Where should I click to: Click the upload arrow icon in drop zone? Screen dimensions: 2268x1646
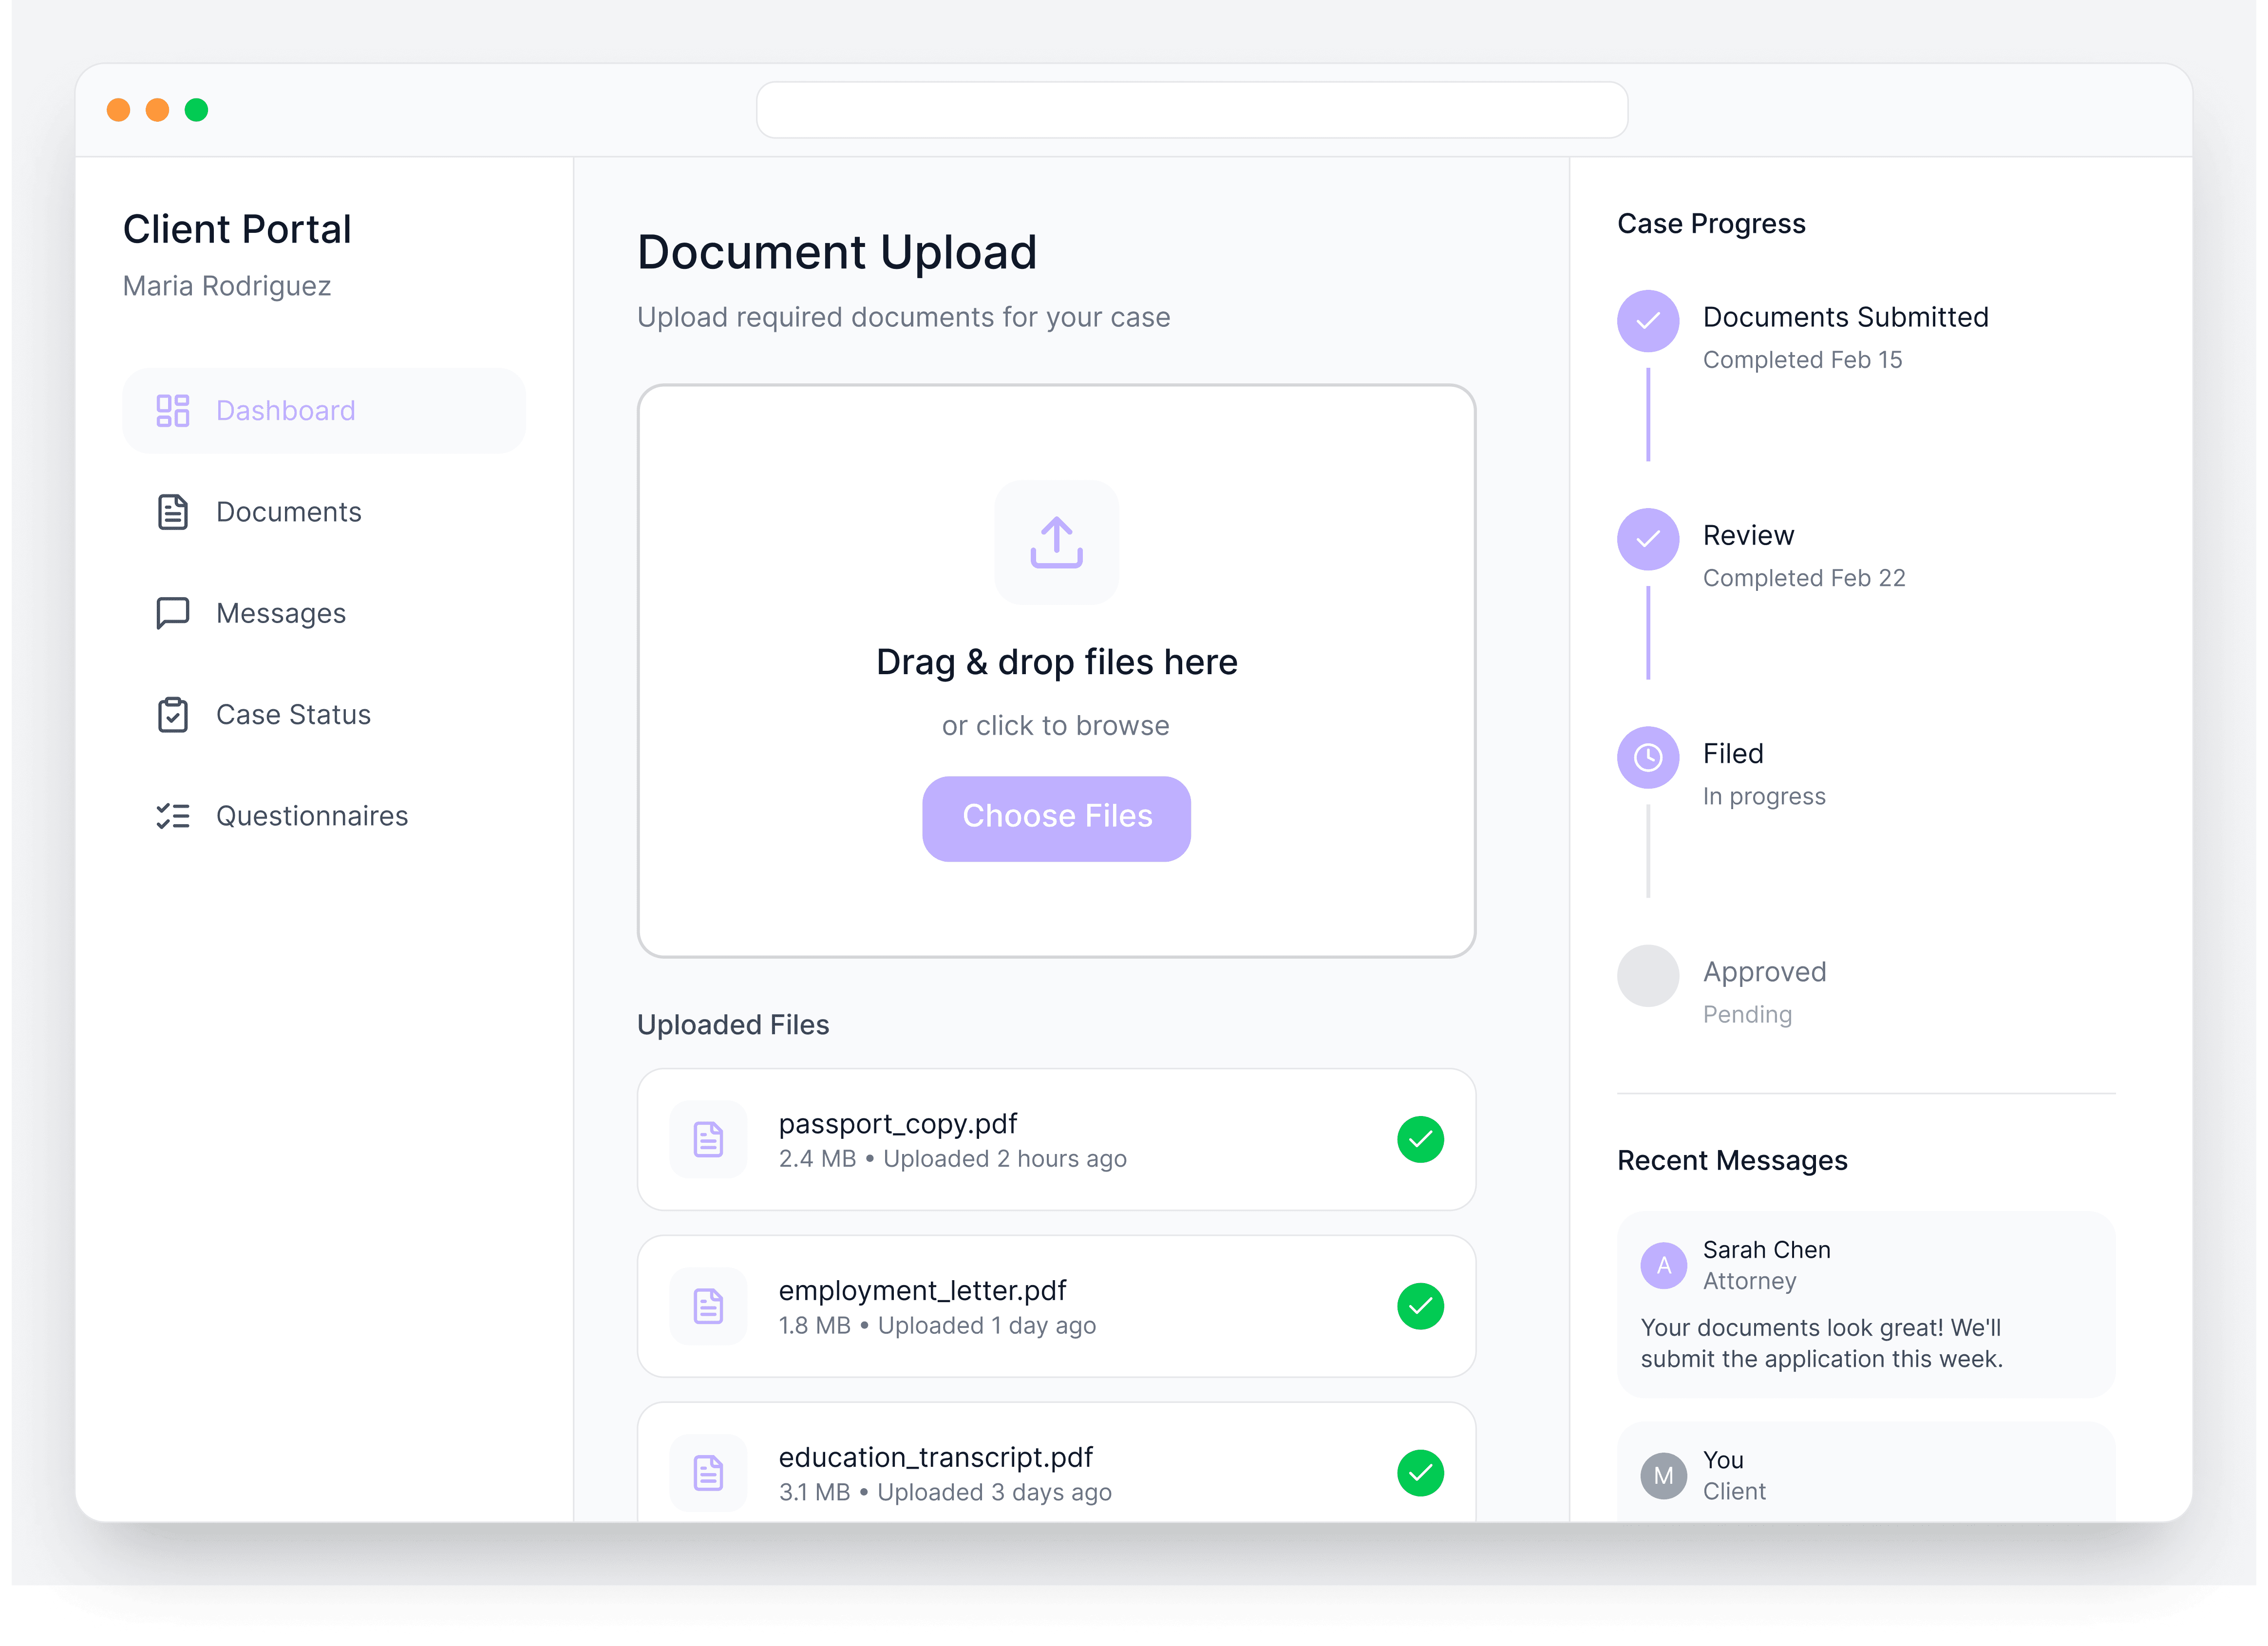point(1056,543)
